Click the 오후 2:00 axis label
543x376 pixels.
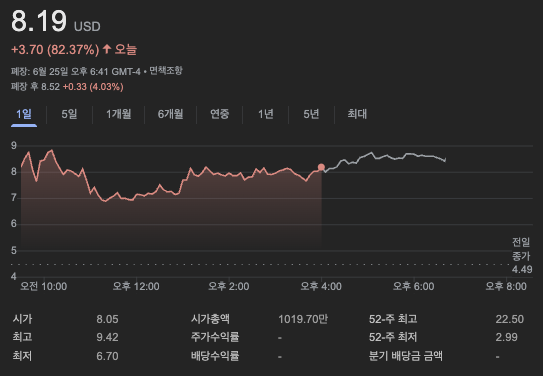(229, 286)
